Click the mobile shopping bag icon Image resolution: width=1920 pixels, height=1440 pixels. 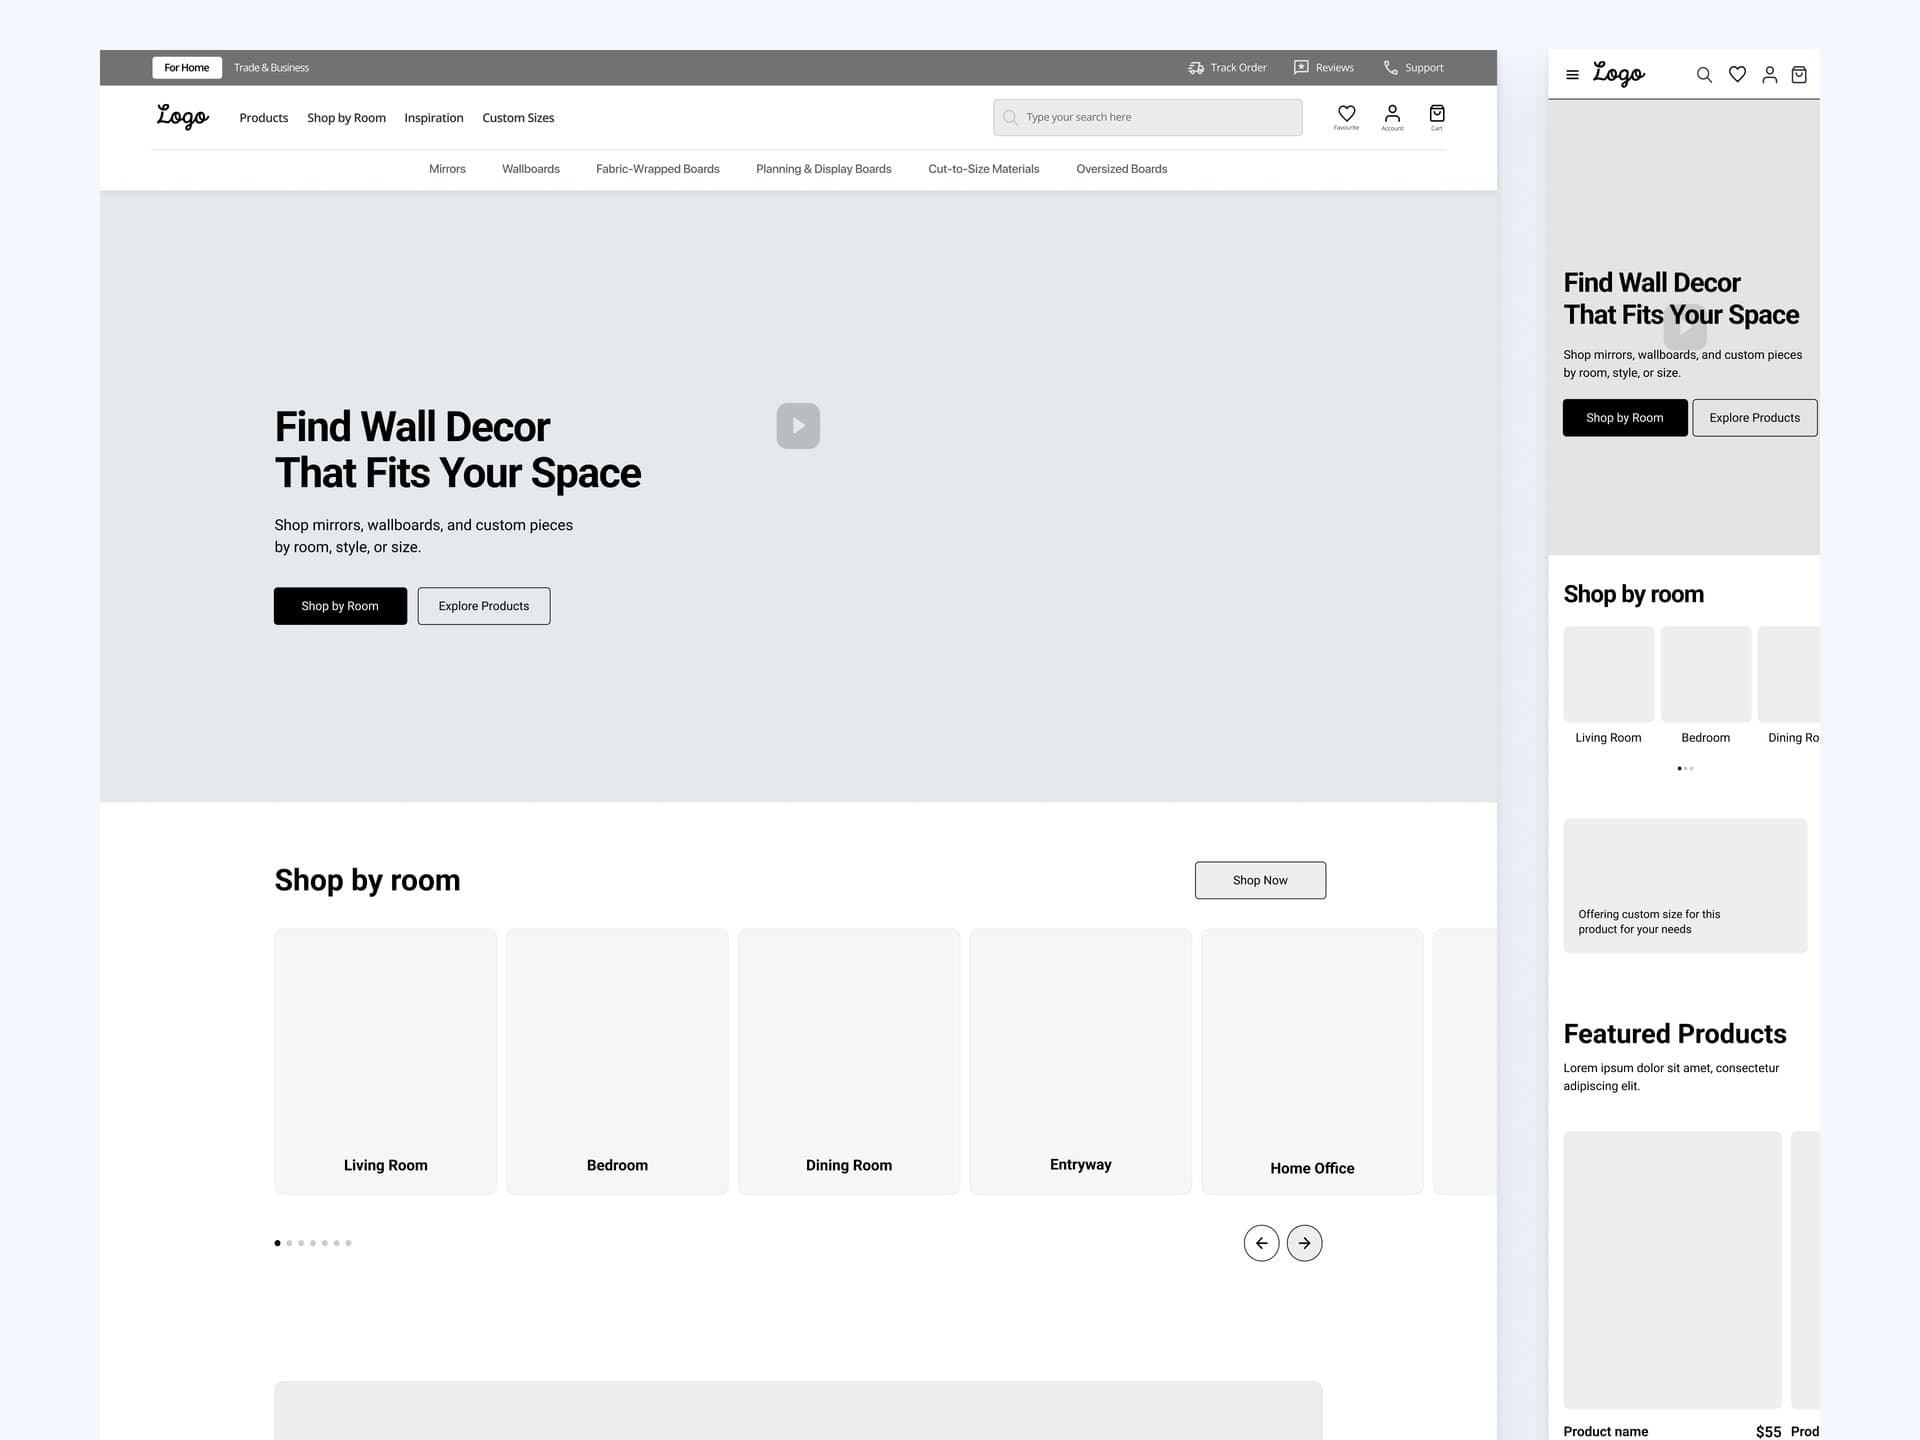point(1799,75)
